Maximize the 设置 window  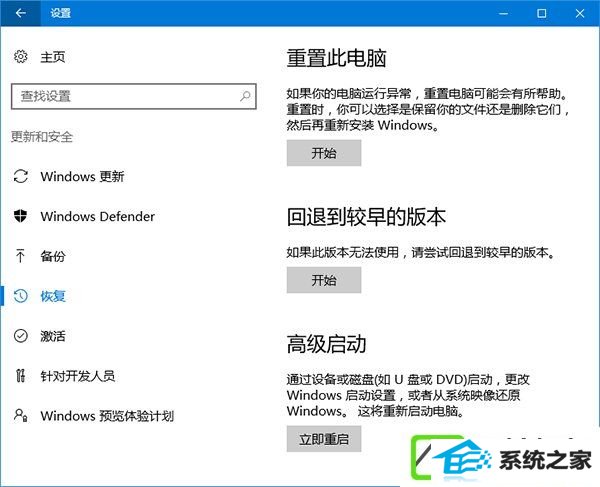point(541,13)
